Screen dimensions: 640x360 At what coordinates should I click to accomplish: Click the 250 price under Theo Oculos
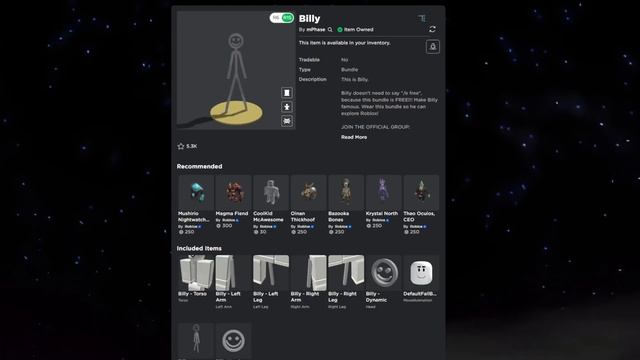pyautogui.click(x=414, y=232)
